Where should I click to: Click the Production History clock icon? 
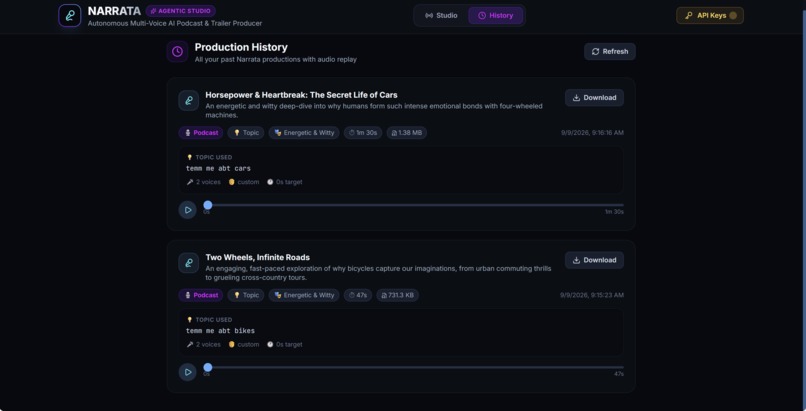(177, 51)
